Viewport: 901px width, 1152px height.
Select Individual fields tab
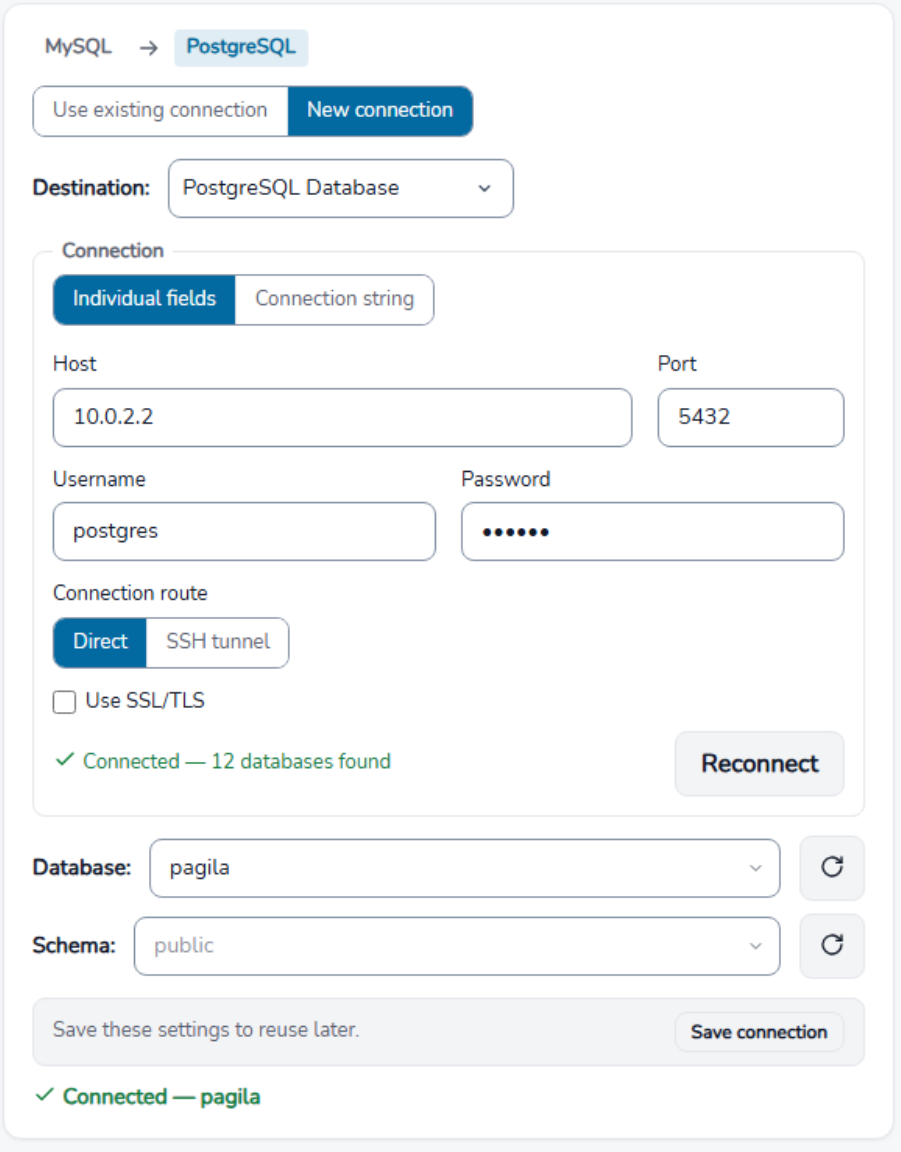coord(144,299)
